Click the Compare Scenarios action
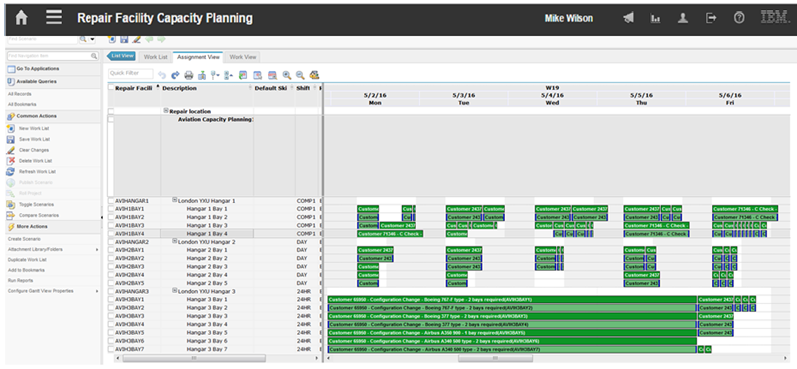Image resolution: width=797 pixels, height=369 pixels. pyautogui.click(x=39, y=215)
